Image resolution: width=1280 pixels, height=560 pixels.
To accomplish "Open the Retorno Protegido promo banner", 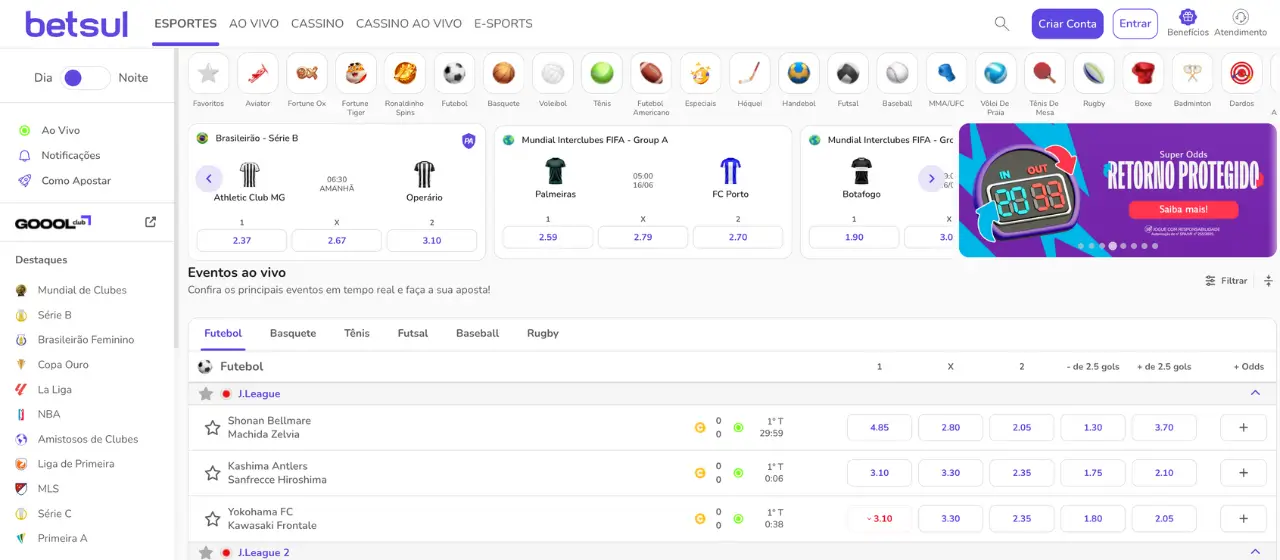I will 1119,190.
